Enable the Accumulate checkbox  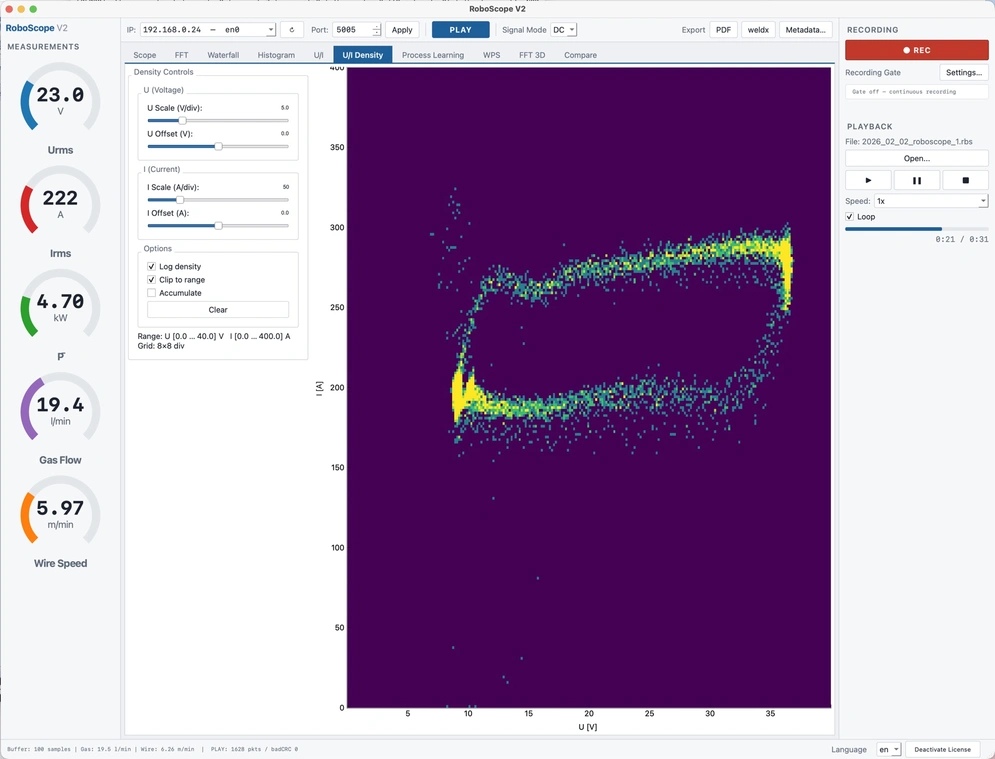tap(152, 293)
